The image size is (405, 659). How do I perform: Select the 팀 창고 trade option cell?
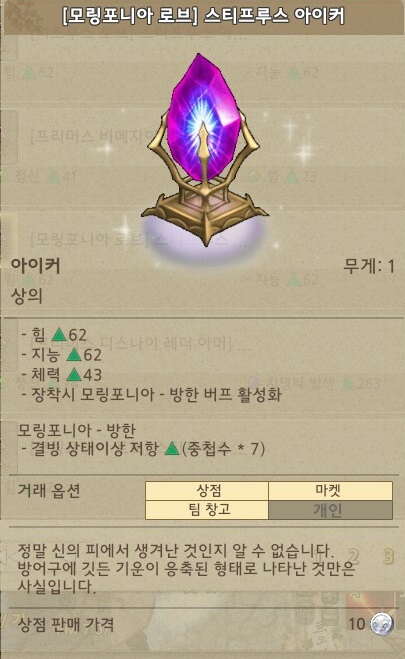tap(207, 510)
